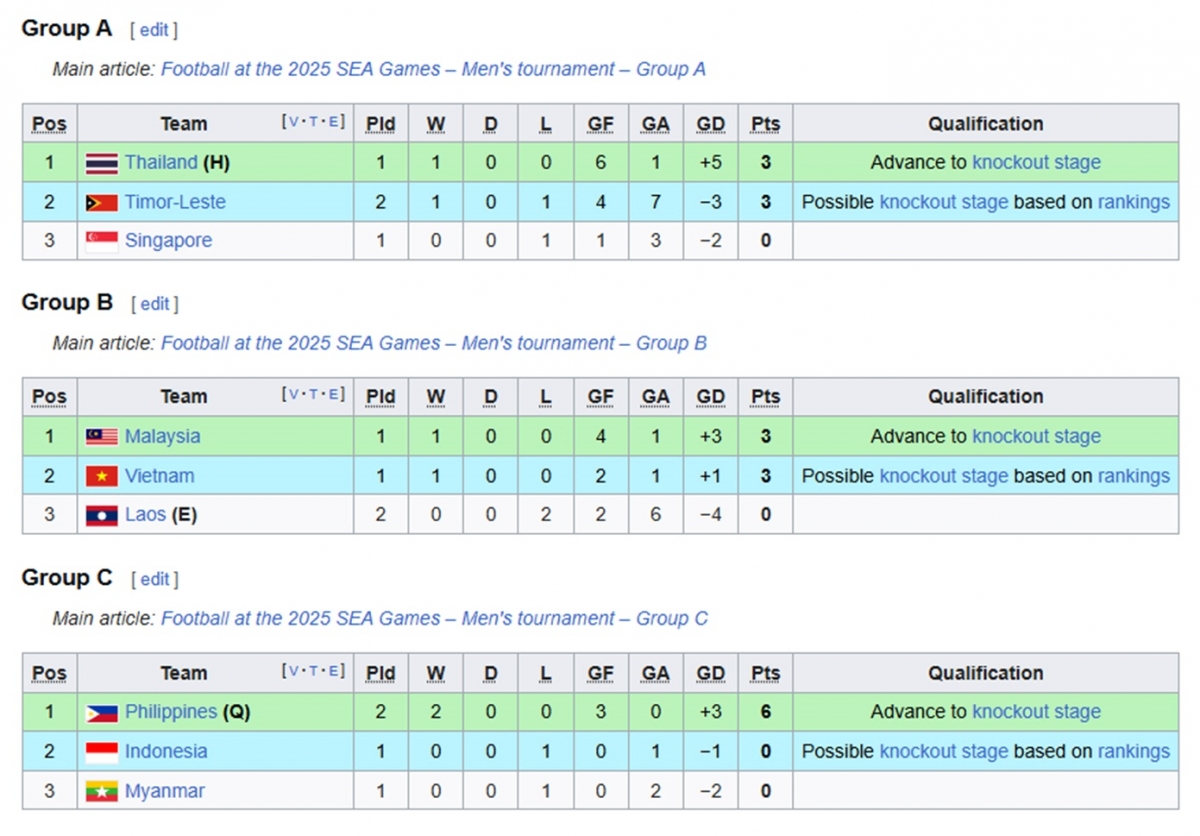Click the Philippines flag icon
This screenshot has width=1200, height=836.
pos(102,713)
